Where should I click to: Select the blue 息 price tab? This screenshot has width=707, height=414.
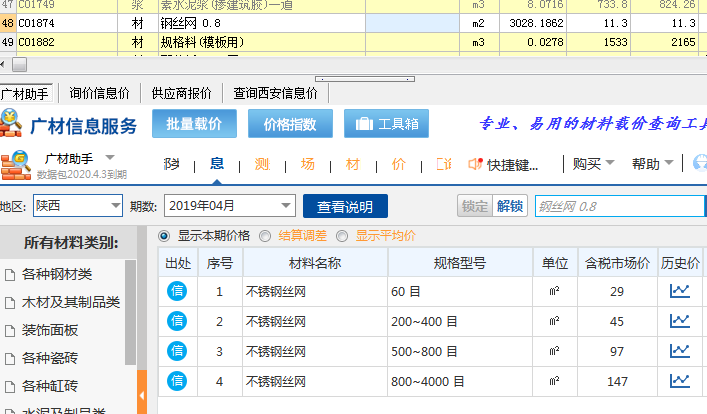[217, 163]
